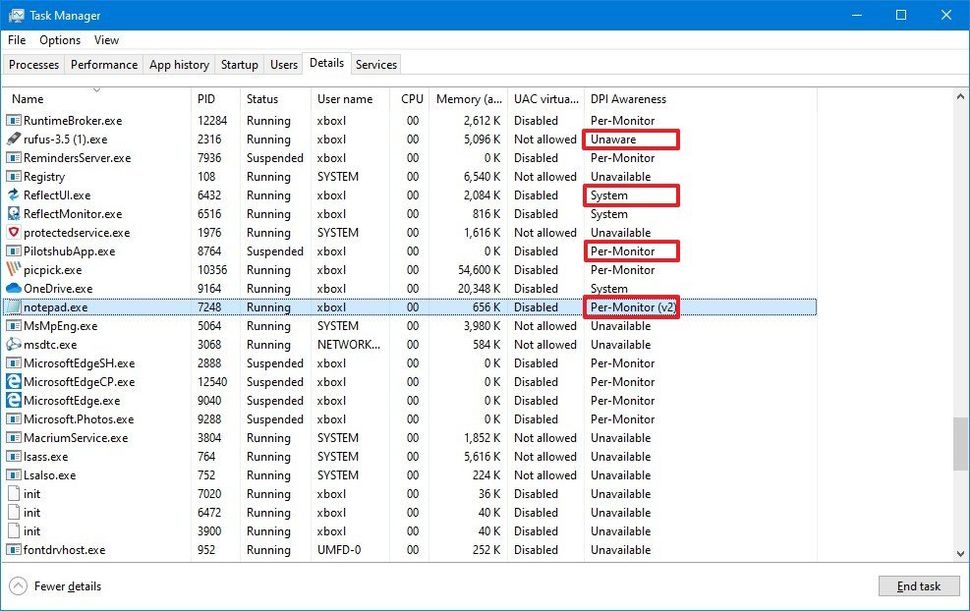Click the notepad.exe icon
The height and width of the screenshot is (611, 970).
coord(13,307)
